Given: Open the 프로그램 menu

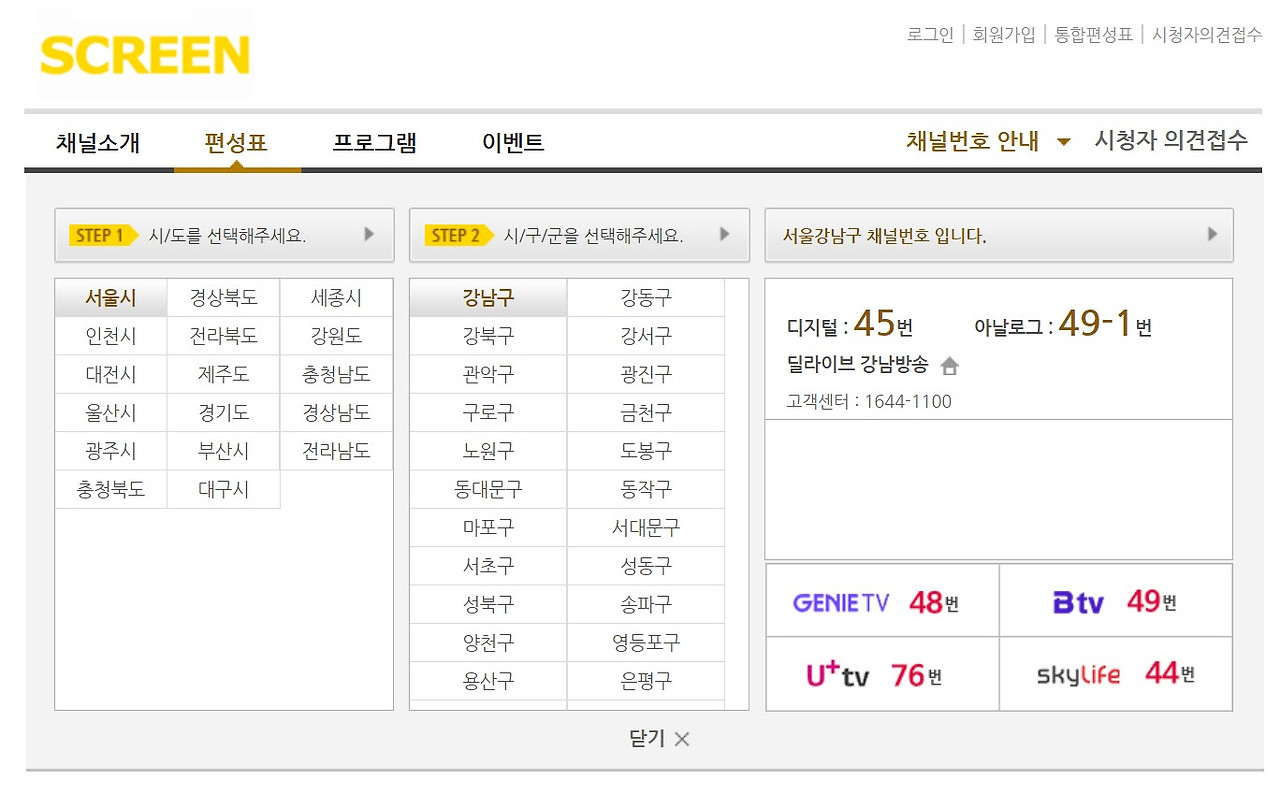Looking at the screenshot, I should [x=374, y=142].
